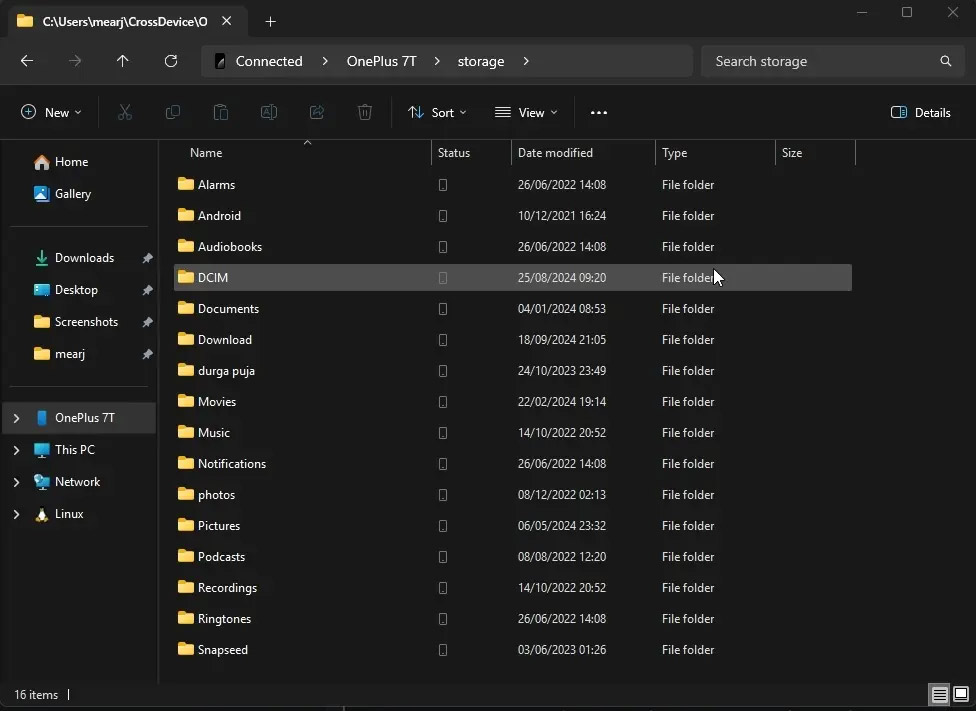Image resolution: width=976 pixels, height=711 pixels.
Task: Navigate up one folder level
Action: [122, 61]
